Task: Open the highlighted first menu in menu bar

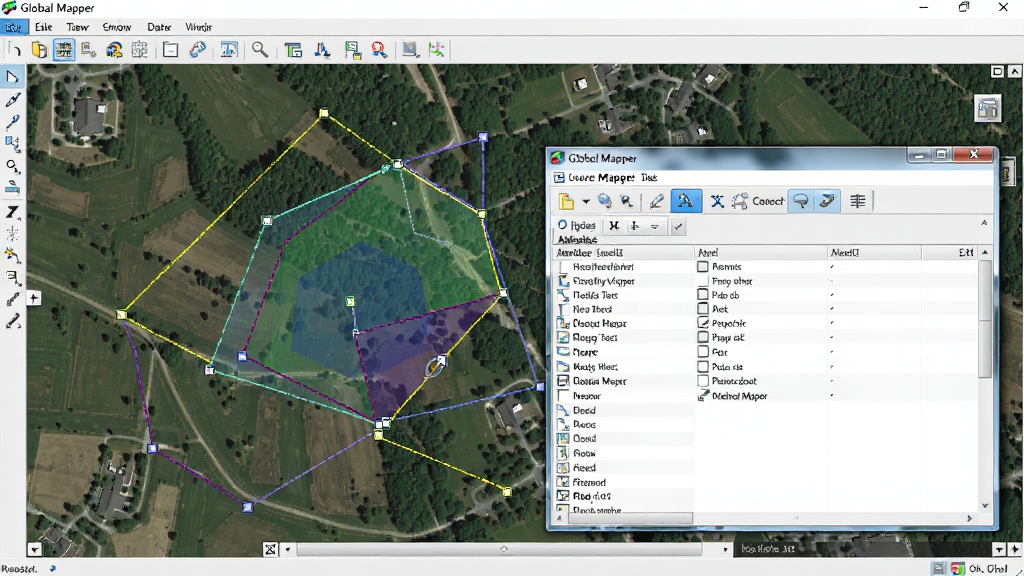Action: click(13, 27)
